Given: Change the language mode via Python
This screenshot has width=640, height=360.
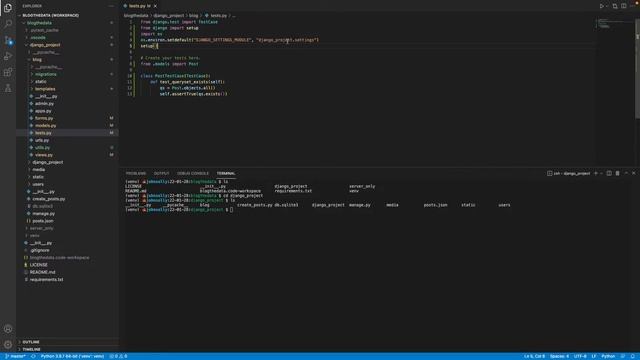Looking at the screenshot, I should tap(608, 356).
